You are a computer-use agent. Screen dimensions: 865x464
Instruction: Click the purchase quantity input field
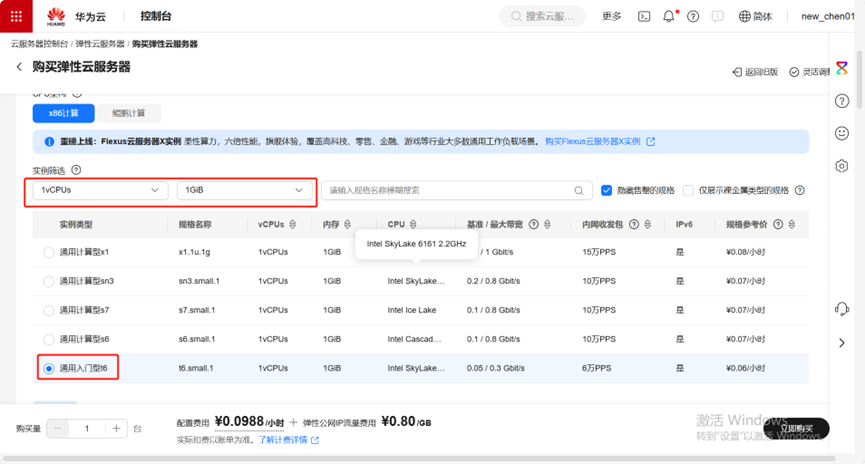[87, 429]
